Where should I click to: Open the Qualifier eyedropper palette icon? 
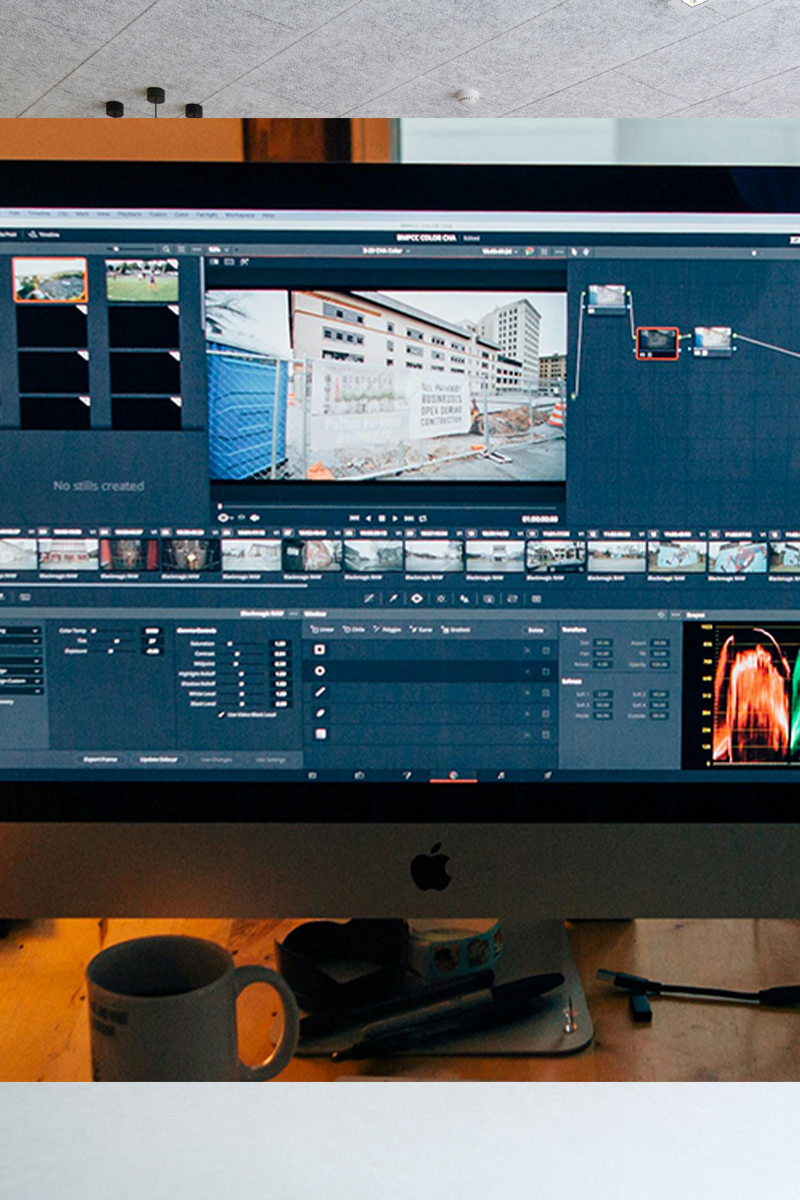(x=392, y=598)
